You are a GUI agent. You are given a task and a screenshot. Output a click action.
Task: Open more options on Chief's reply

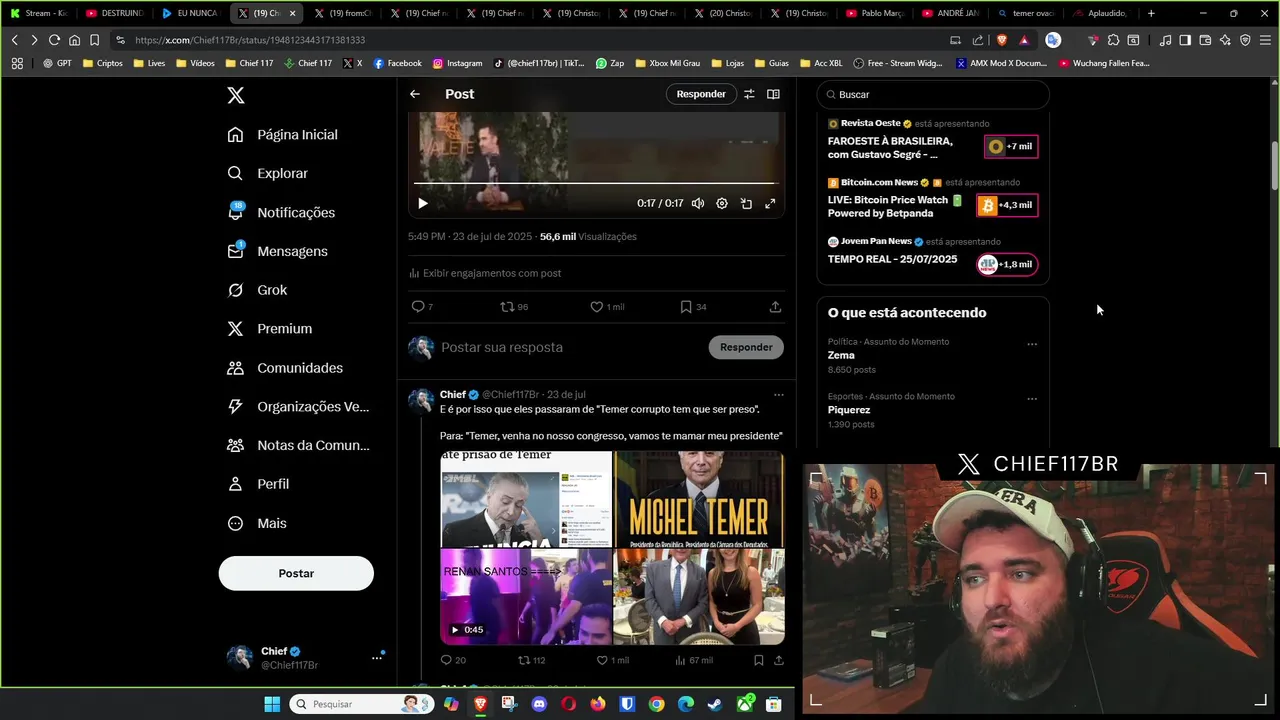coord(778,395)
